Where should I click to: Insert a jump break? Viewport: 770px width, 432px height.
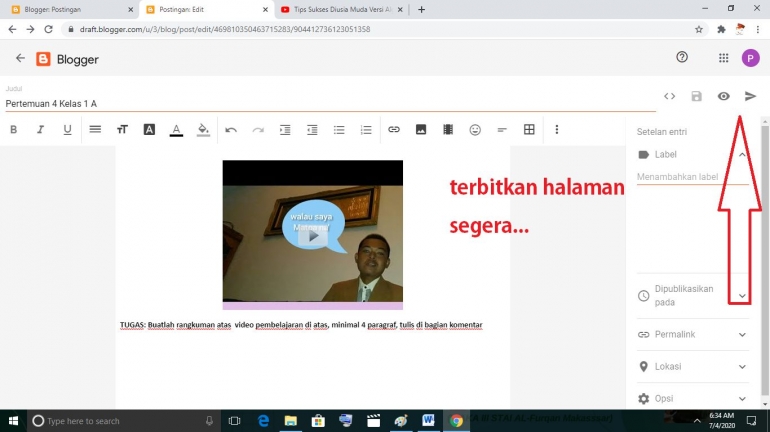pyautogui.click(x=502, y=130)
